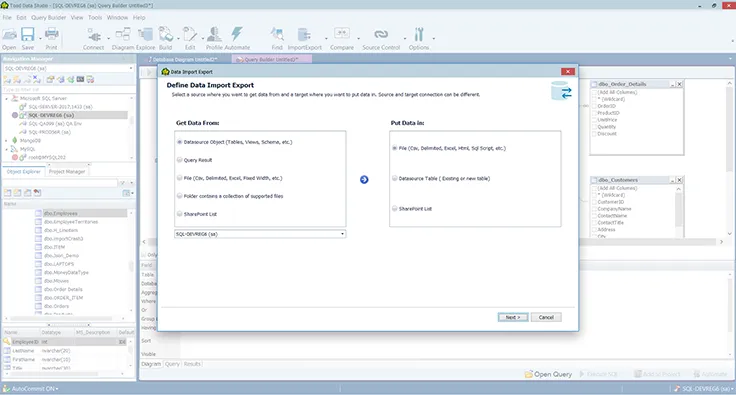This screenshot has width=736, height=395.
Task: Open Navigation Manager connection combo box
Action: pyautogui.click(x=69, y=68)
